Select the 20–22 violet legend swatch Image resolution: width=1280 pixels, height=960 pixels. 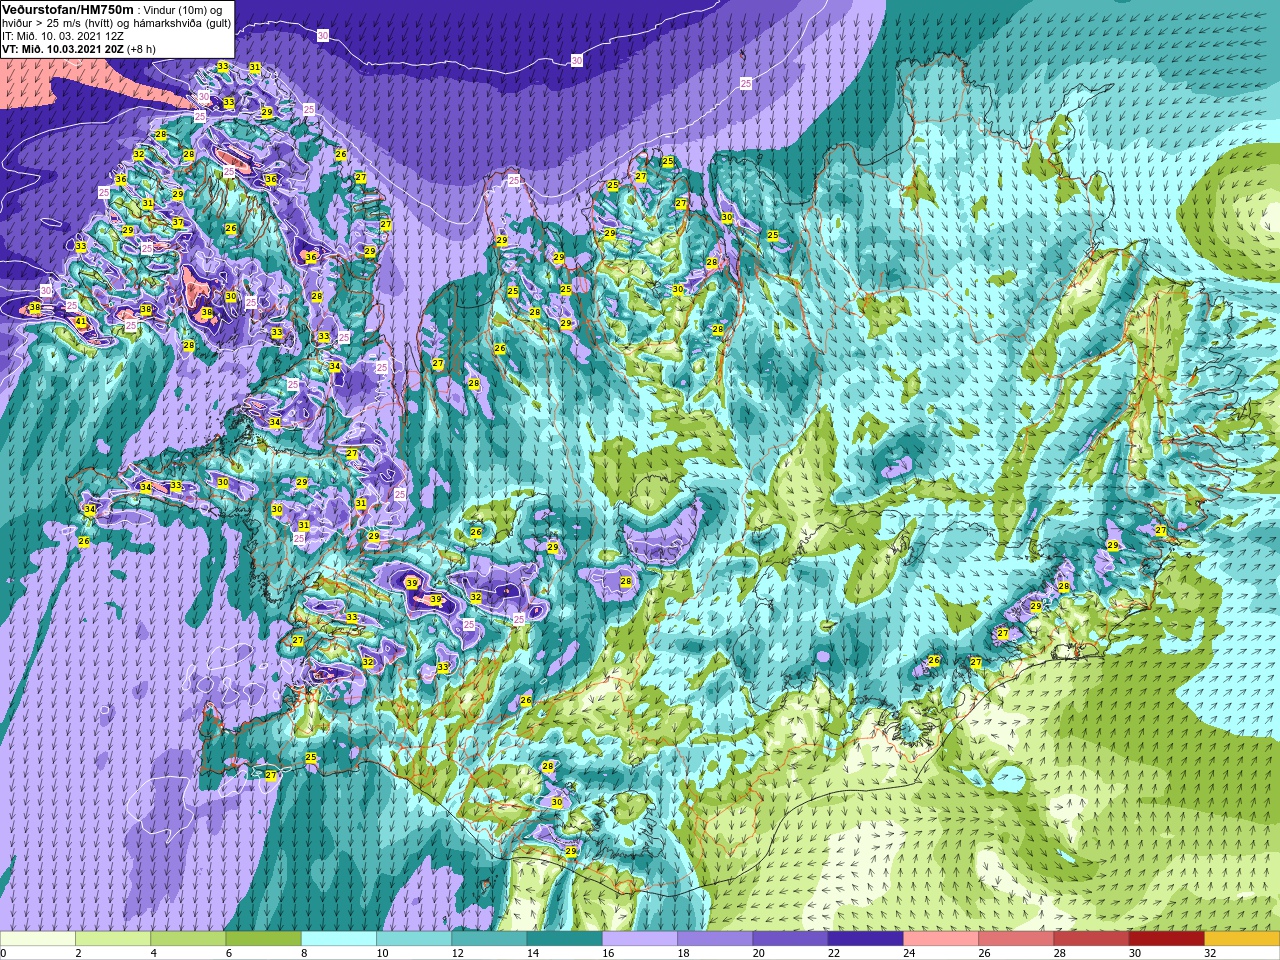[790, 939]
